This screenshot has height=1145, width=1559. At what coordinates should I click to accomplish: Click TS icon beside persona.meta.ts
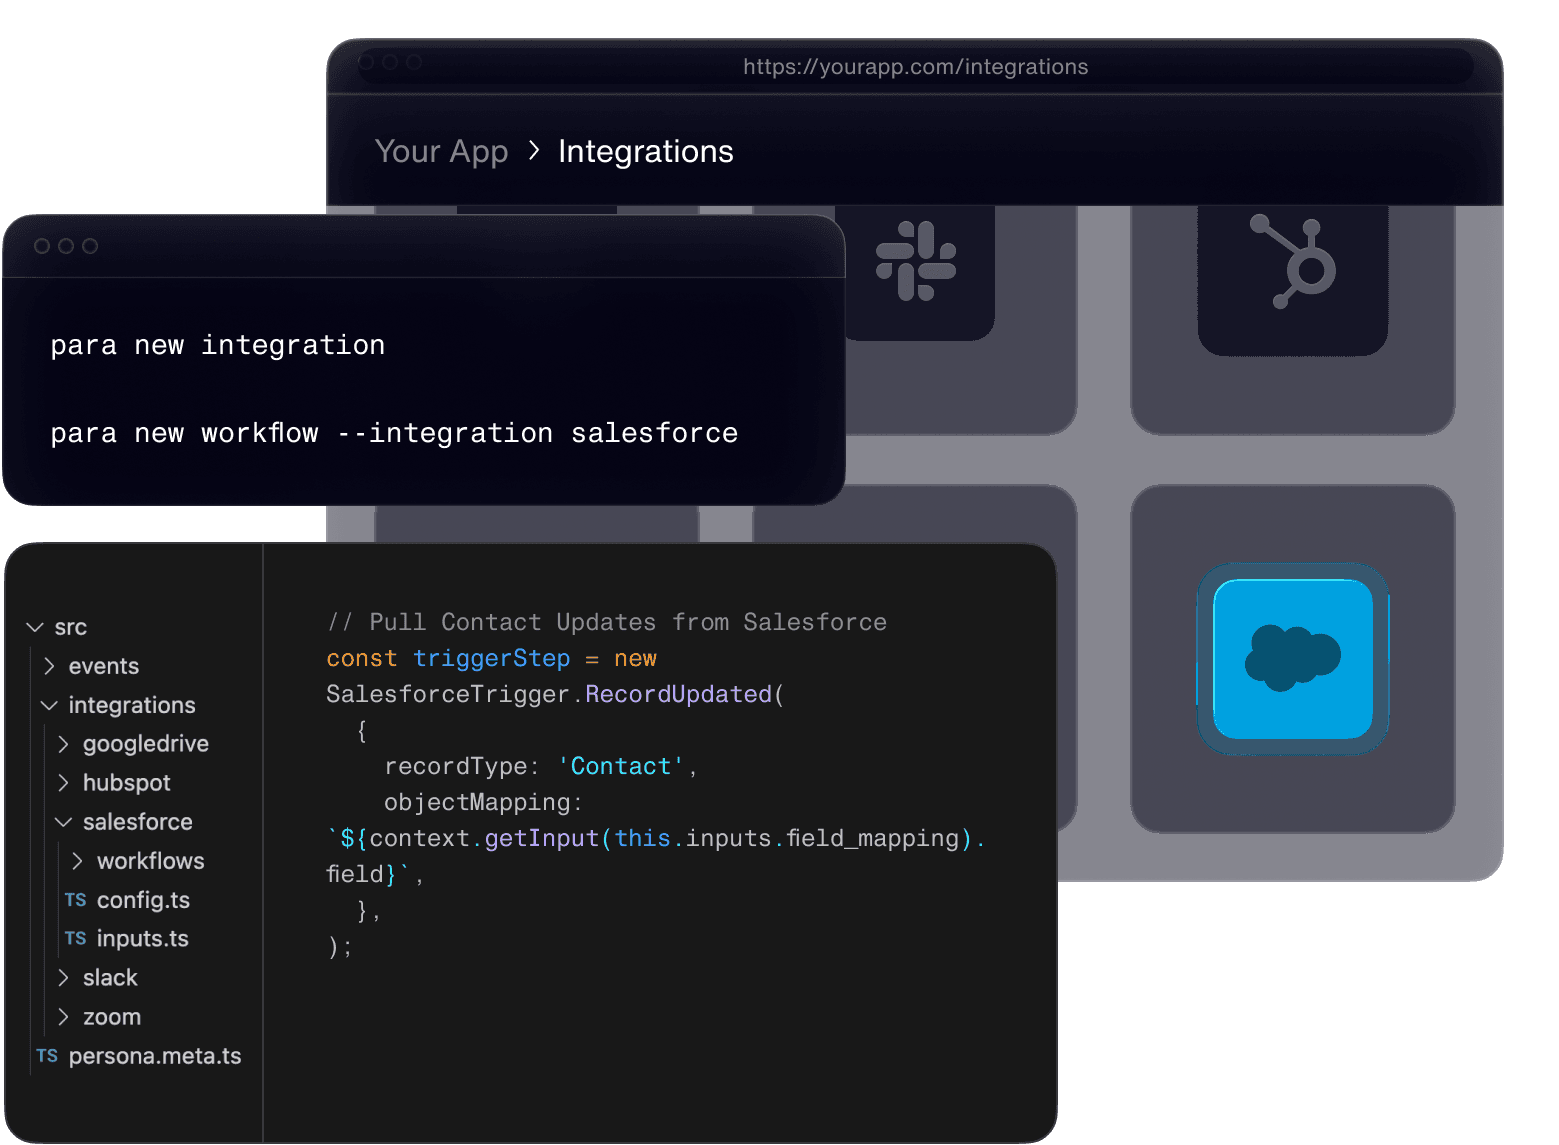pyautogui.click(x=47, y=1056)
